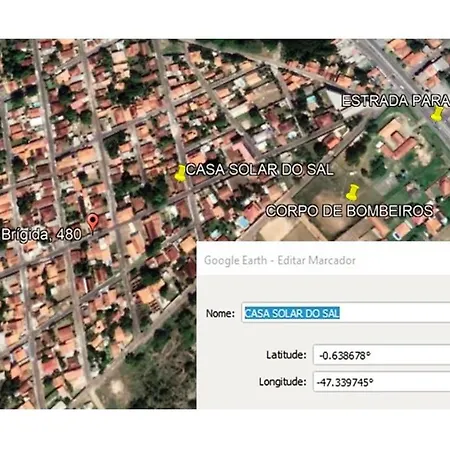Click the Longitude: field label
Image resolution: width=450 pixels, height=450 pixels.
click(x=283, y=381)
